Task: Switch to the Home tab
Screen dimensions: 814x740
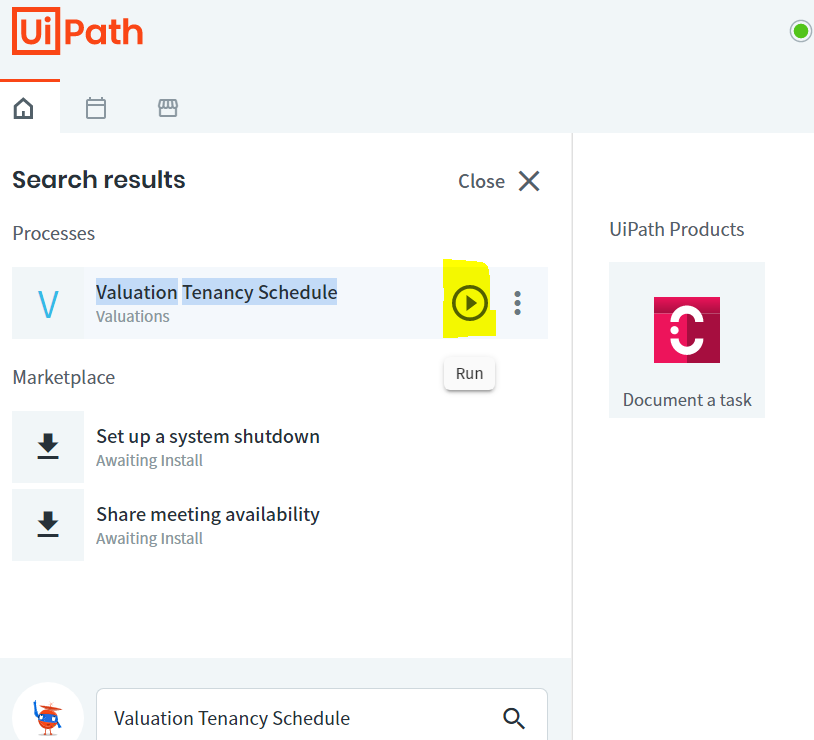Action: [x=23, y=109]
